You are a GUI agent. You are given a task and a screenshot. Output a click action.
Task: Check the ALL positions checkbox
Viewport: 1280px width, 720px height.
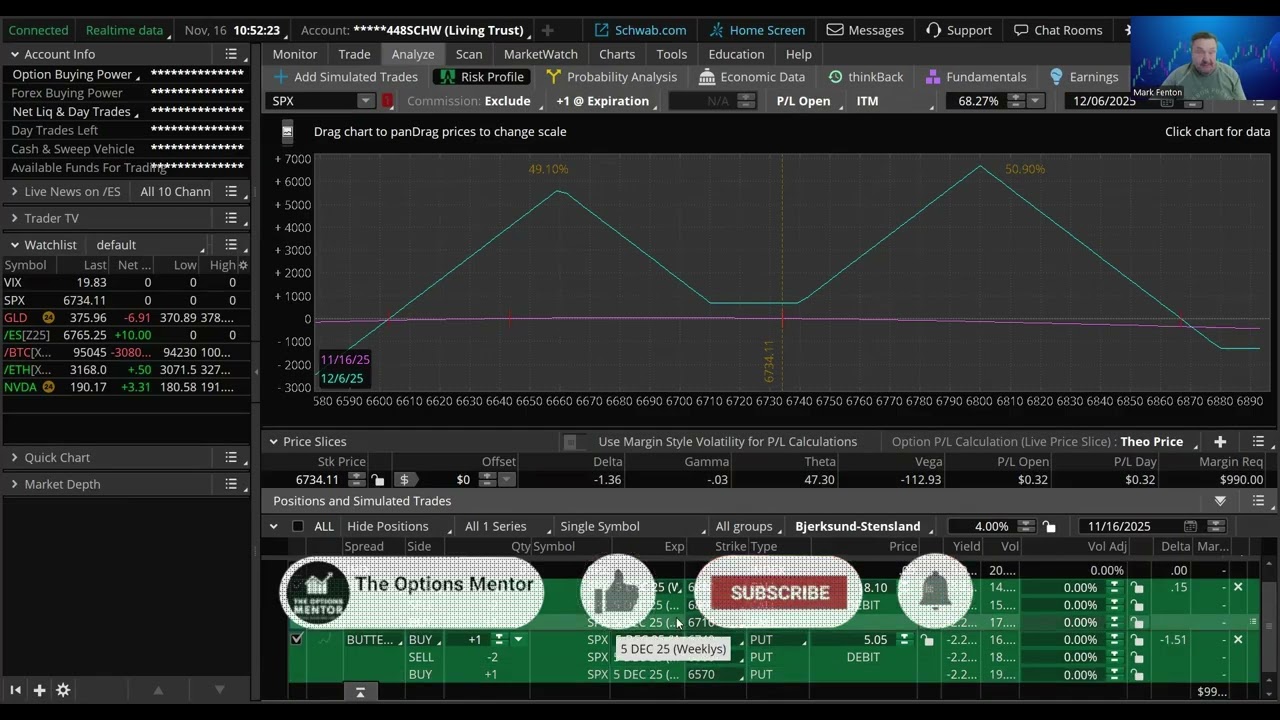[x=298, y=526]
